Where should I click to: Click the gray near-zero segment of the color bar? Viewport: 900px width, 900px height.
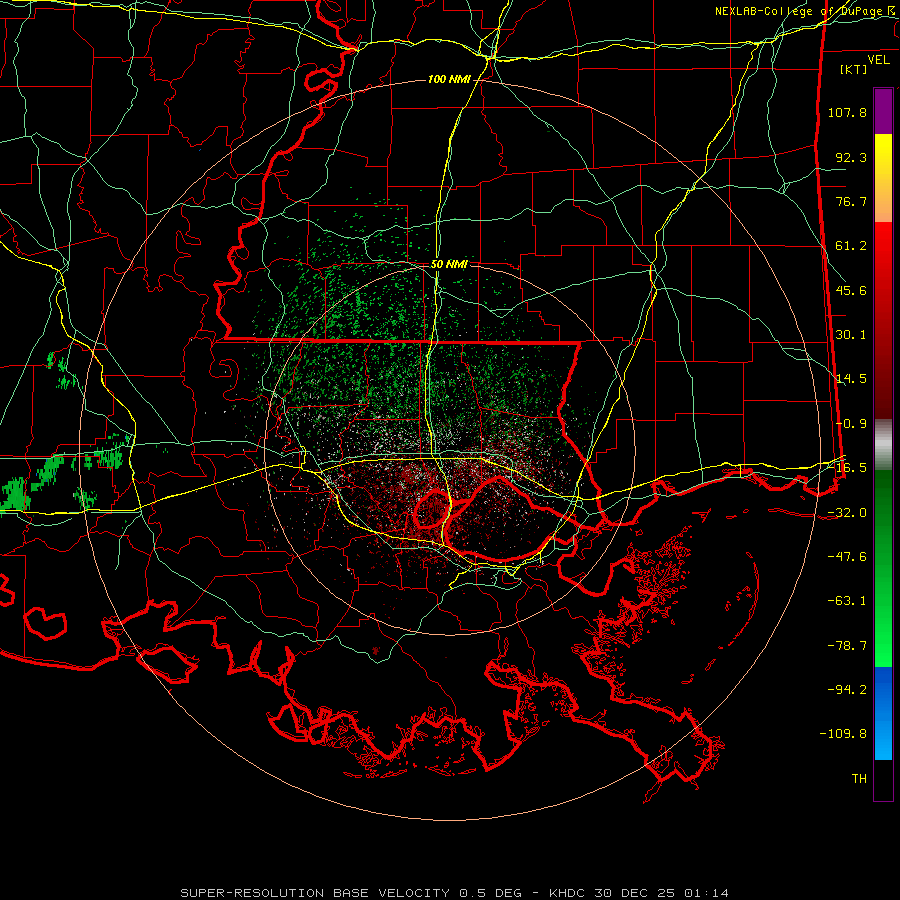883,445
